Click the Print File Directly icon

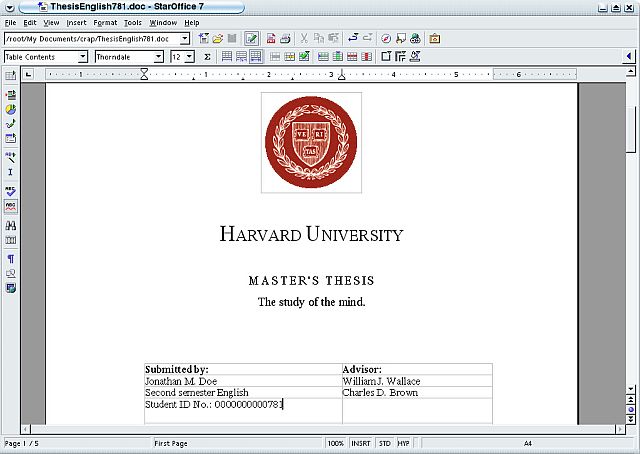(x=285, y=39)
